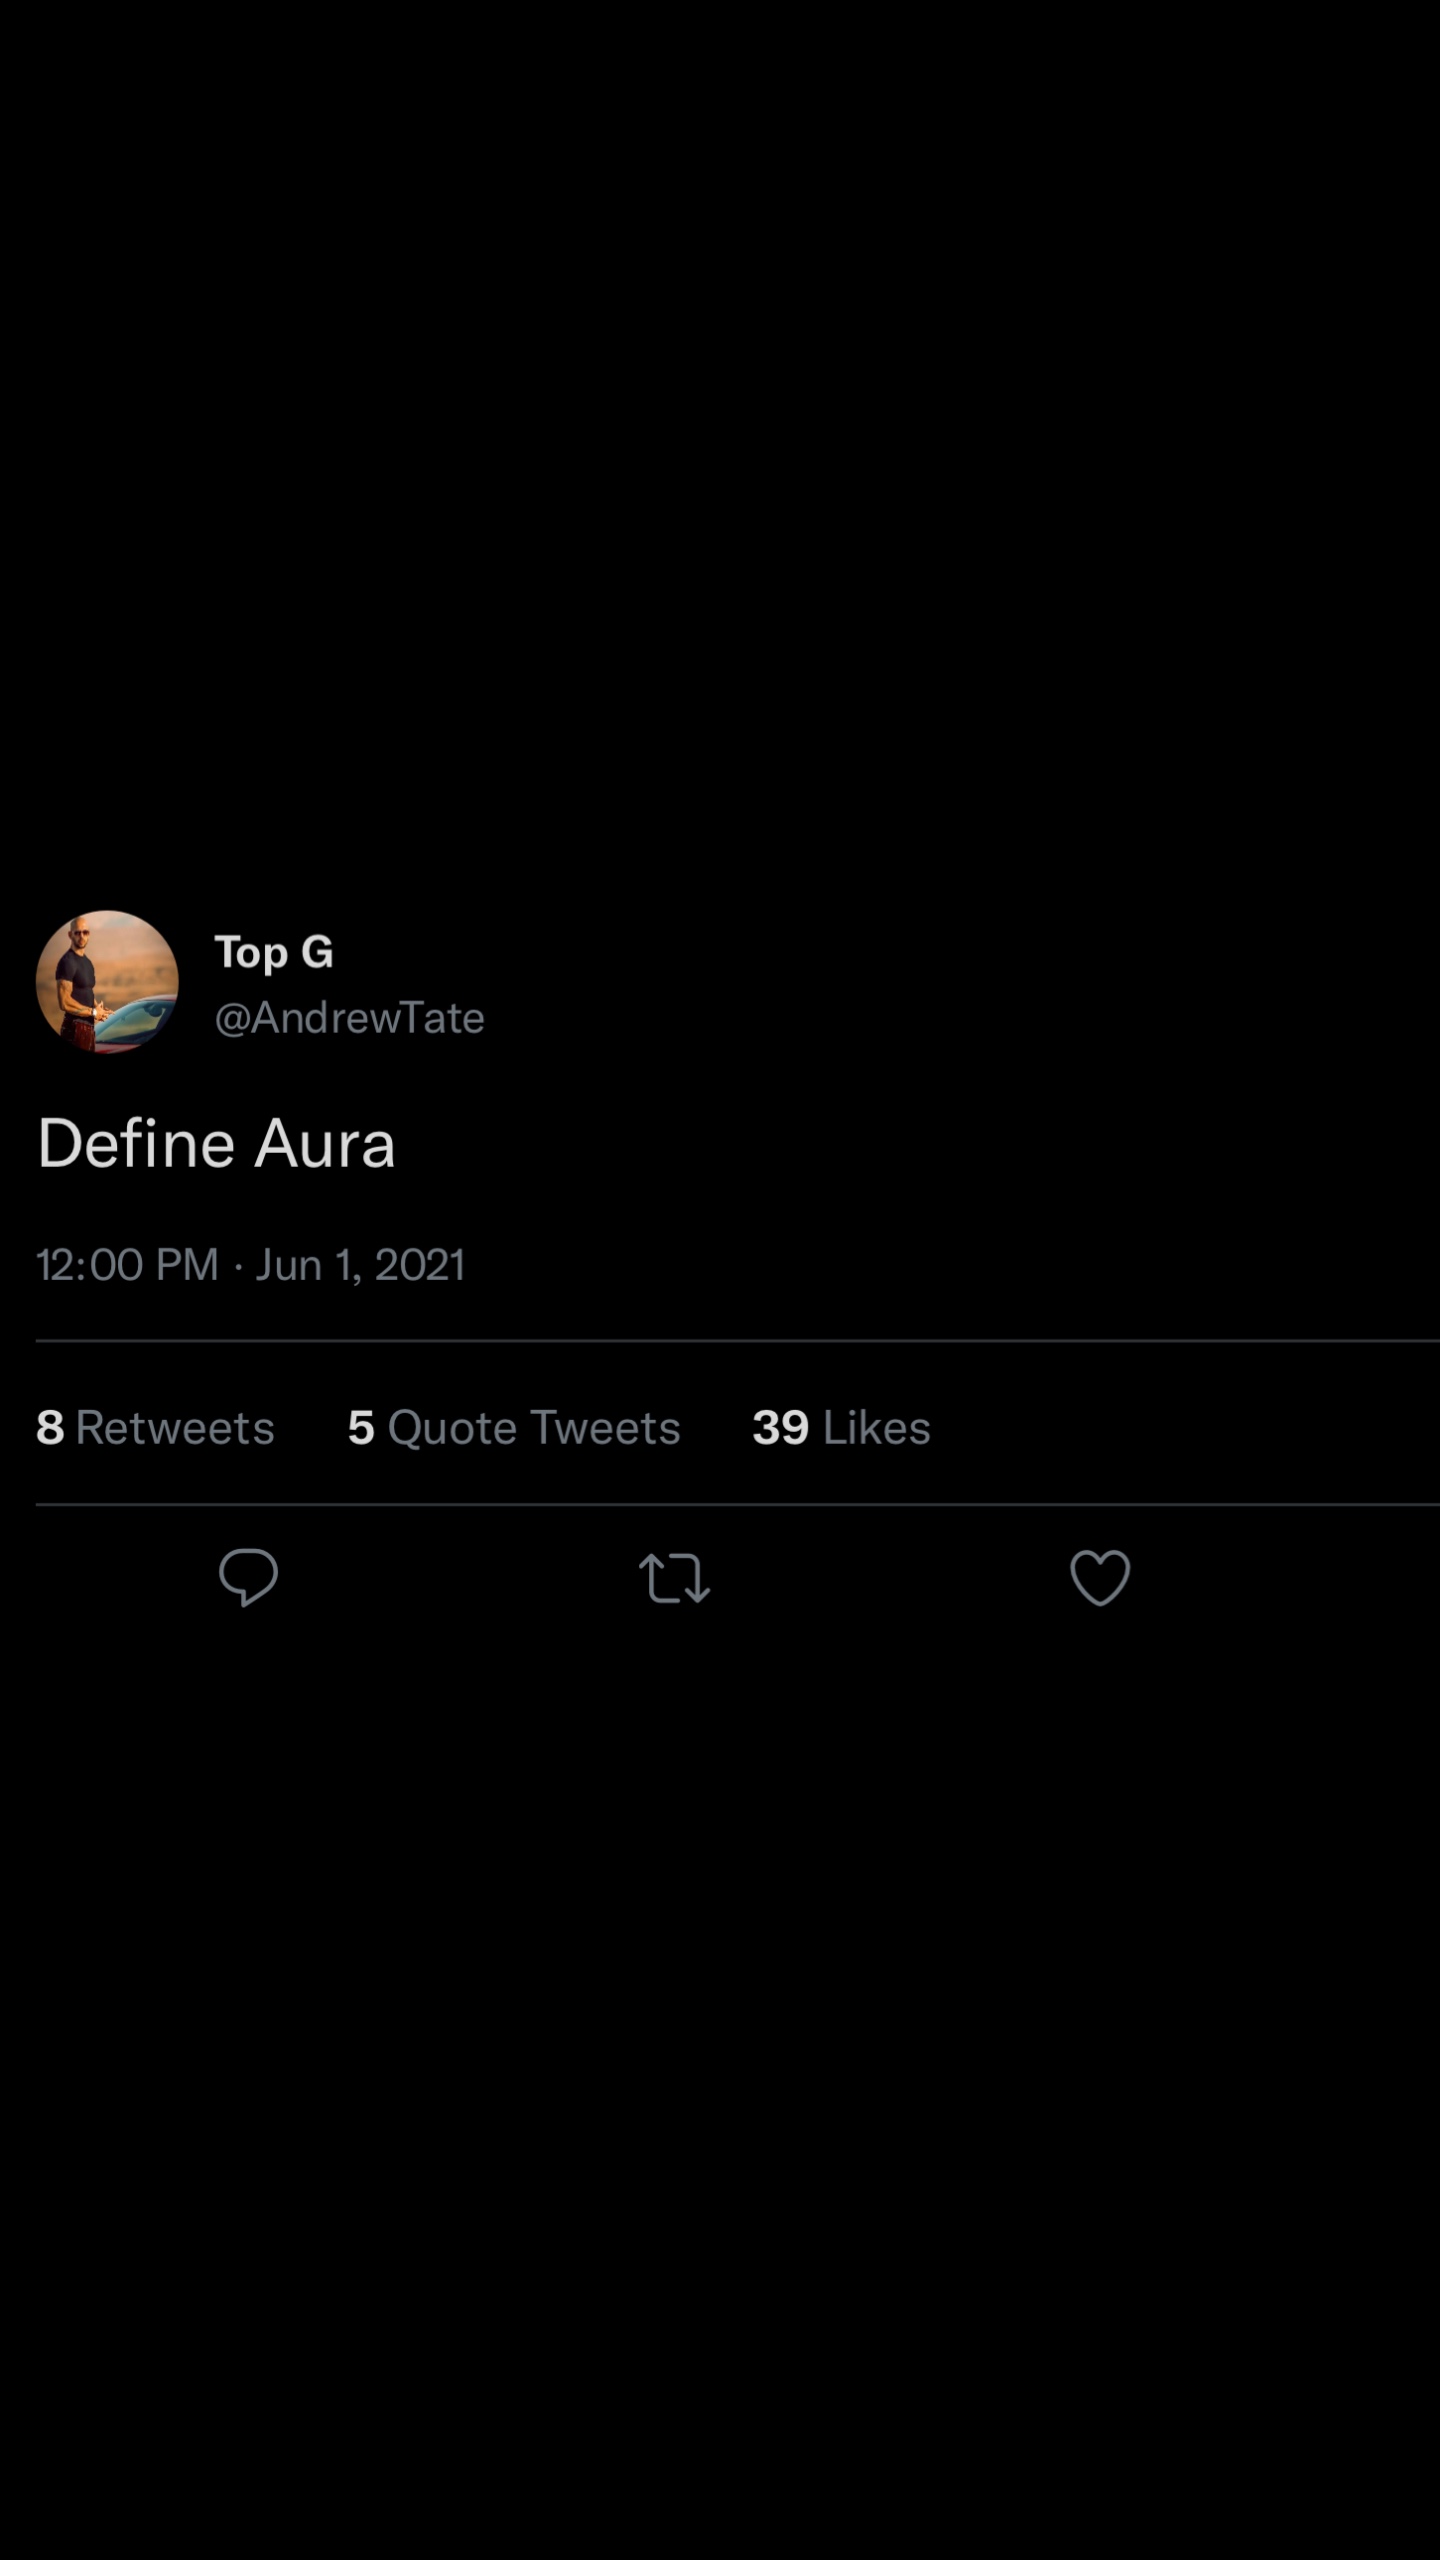The height and width of the screenshot is (2560, 1440).
Task: Select the Jun 1, 2021 date
Action: pyautogui.click(x=360, y=1265)
